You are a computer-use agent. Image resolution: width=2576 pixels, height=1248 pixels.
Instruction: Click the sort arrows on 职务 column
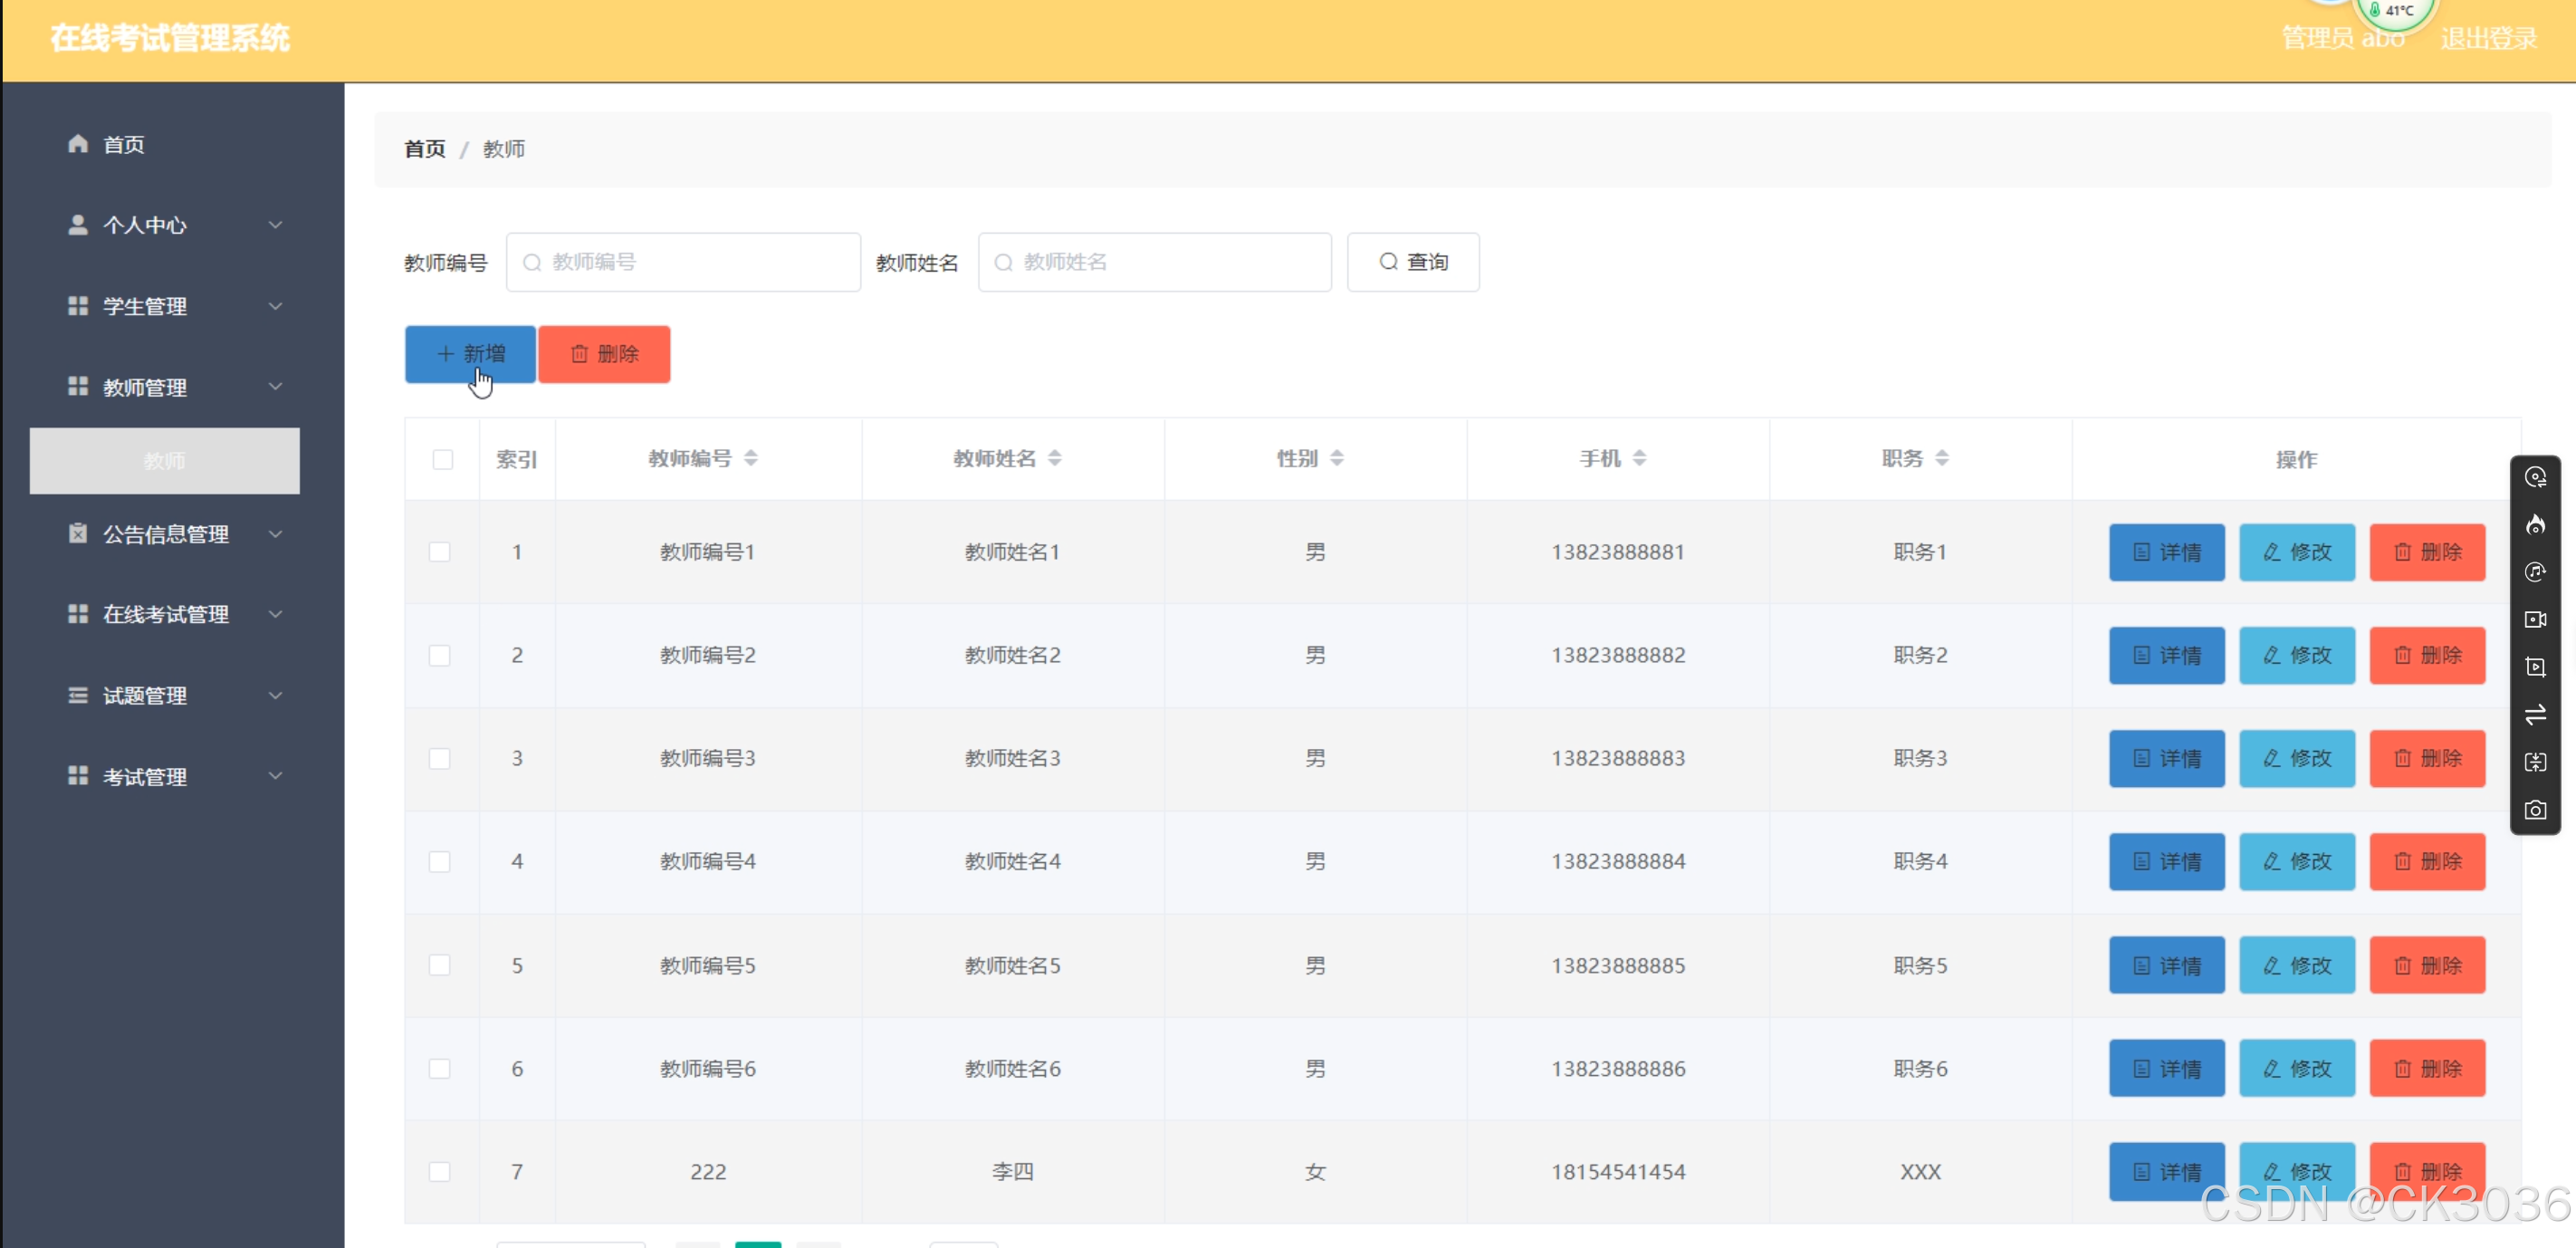click(1942, 458)
